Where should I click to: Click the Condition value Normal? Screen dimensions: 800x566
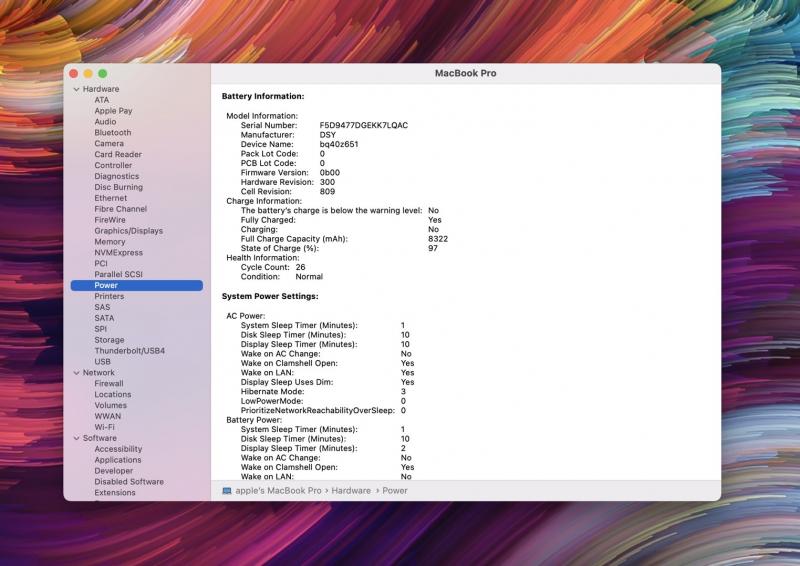pos(309,277)
